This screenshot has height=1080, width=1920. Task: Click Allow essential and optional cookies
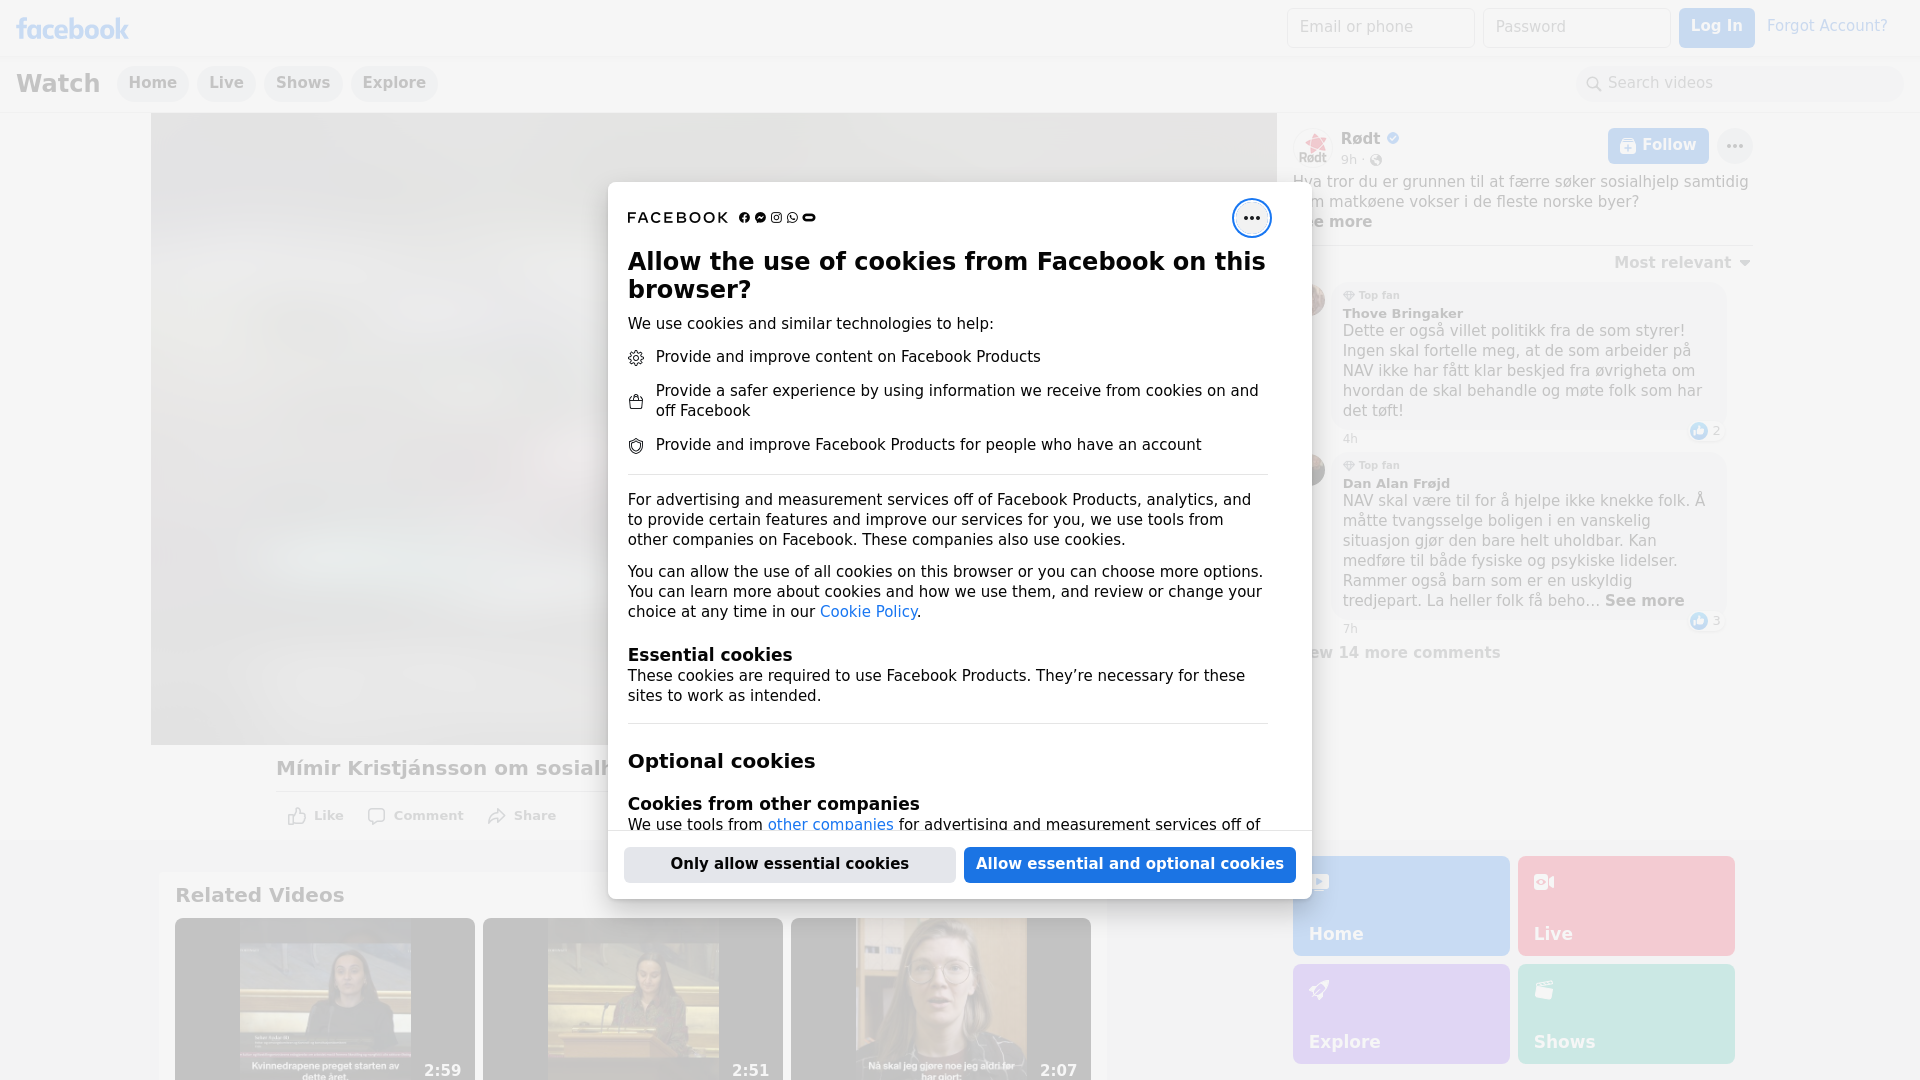pyautogui.click(x=1130, y=865)
